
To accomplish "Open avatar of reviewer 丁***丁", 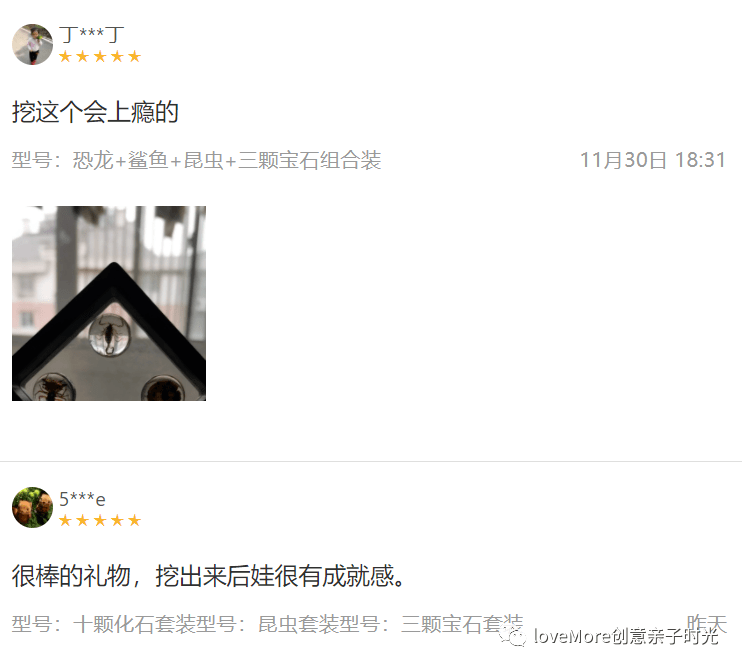I will coord(33,44).
